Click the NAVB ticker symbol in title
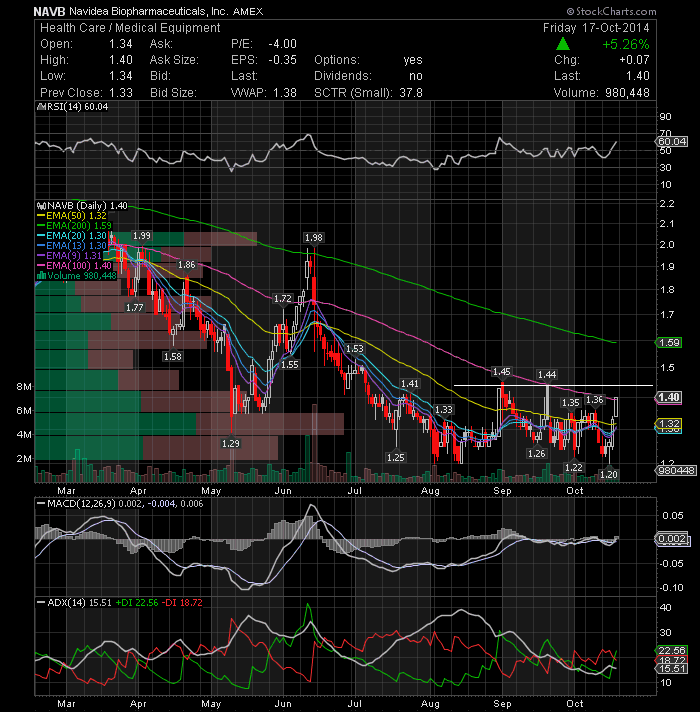Screen dimensions: 700x712 pyautogui.click(x=49, y=11)
